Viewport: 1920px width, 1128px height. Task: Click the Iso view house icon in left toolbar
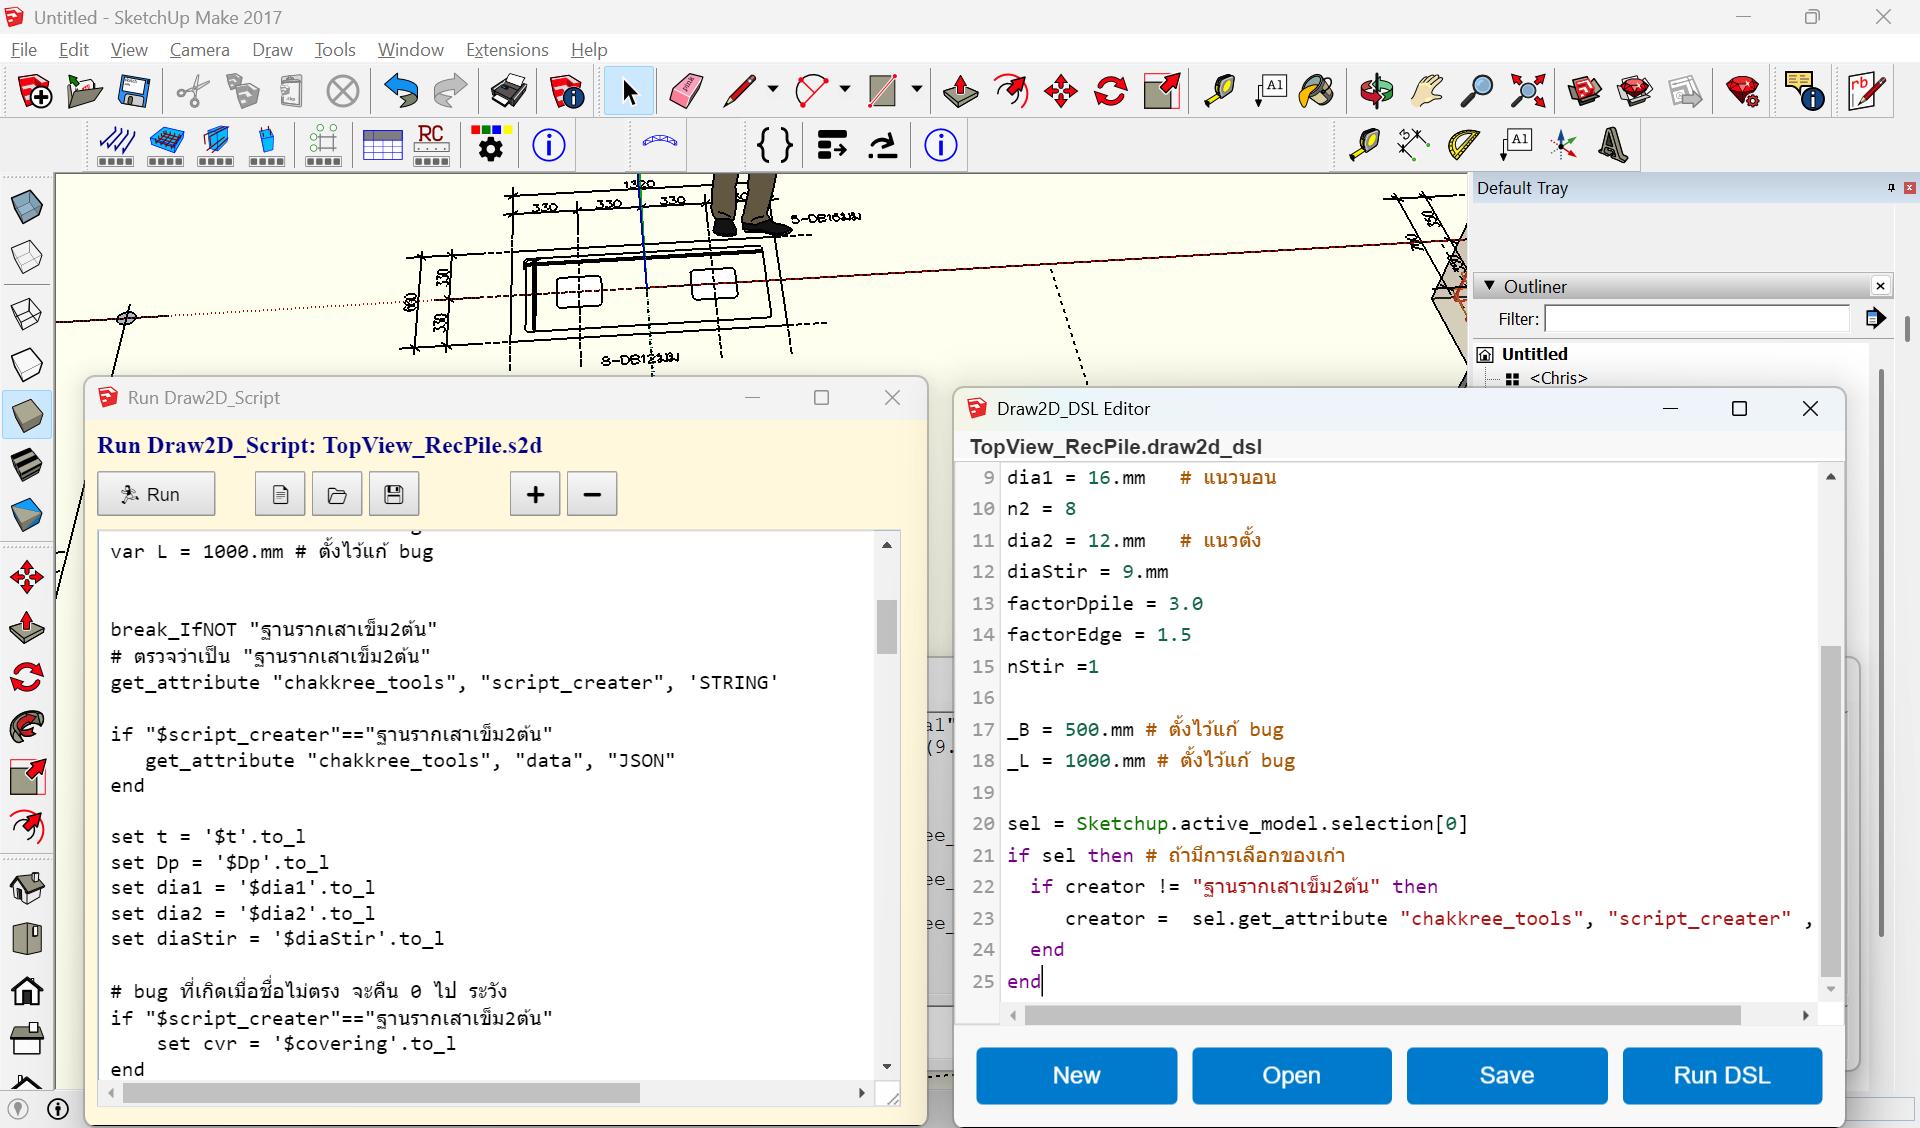pyautogui.click(x=27, y=887)
